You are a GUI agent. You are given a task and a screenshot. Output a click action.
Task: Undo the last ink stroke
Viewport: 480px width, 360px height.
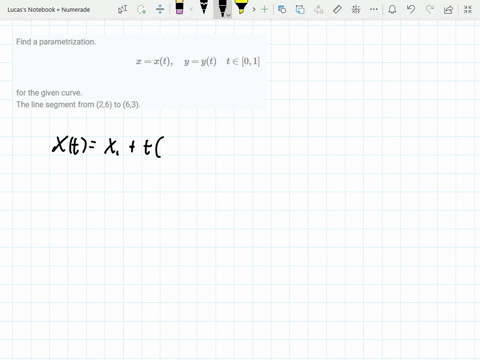click(x=411, y=9)
